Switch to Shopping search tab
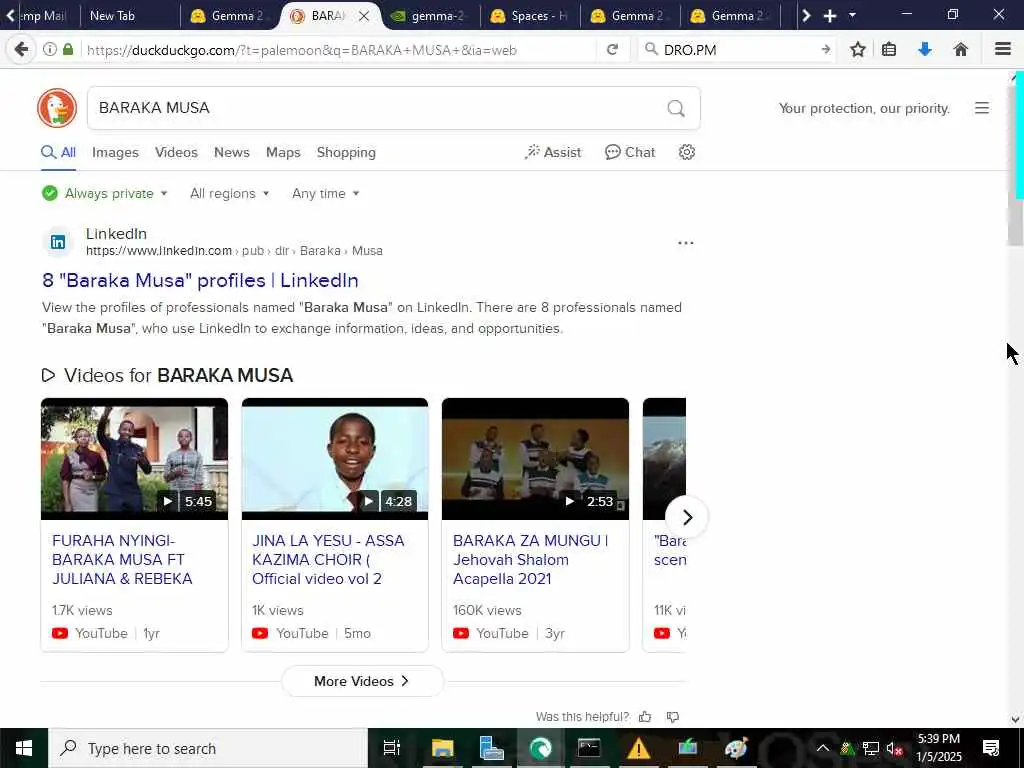 coord(346,152)
